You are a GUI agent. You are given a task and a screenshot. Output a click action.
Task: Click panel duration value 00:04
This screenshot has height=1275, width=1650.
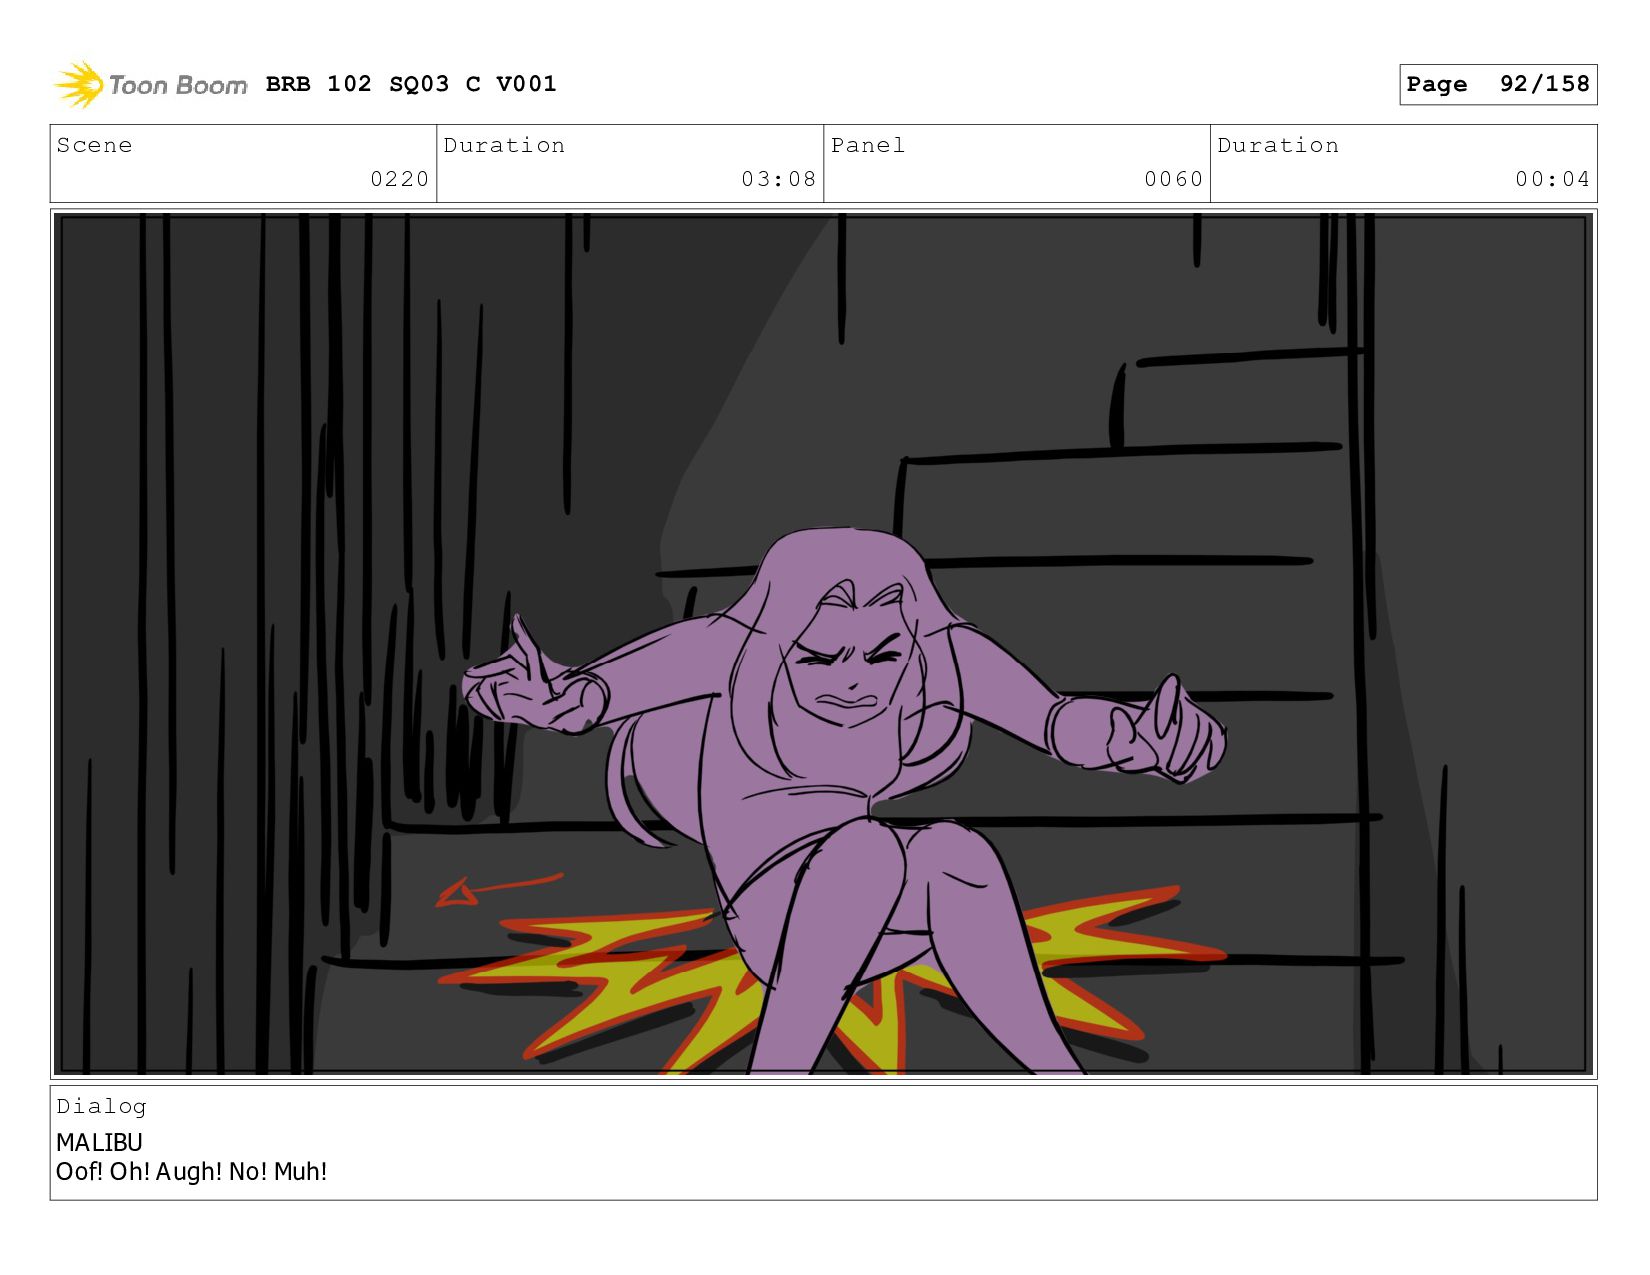coord(1552,179)
